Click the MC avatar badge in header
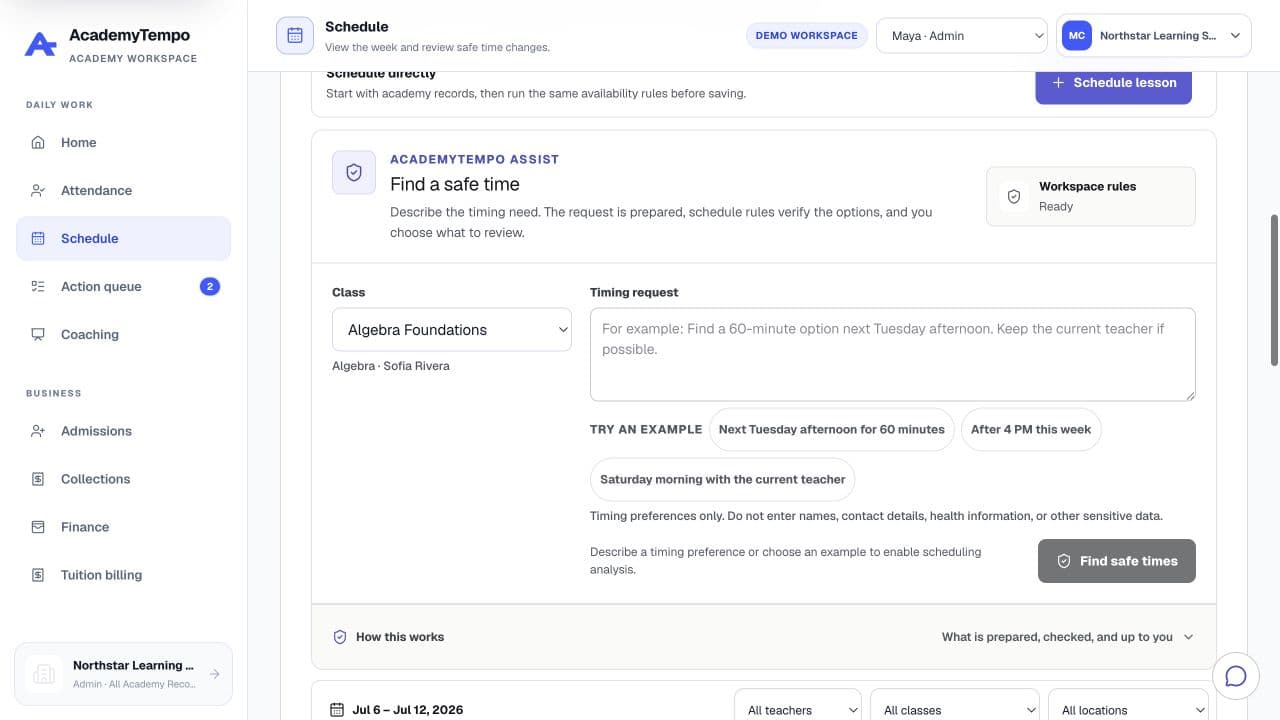 1077,36
